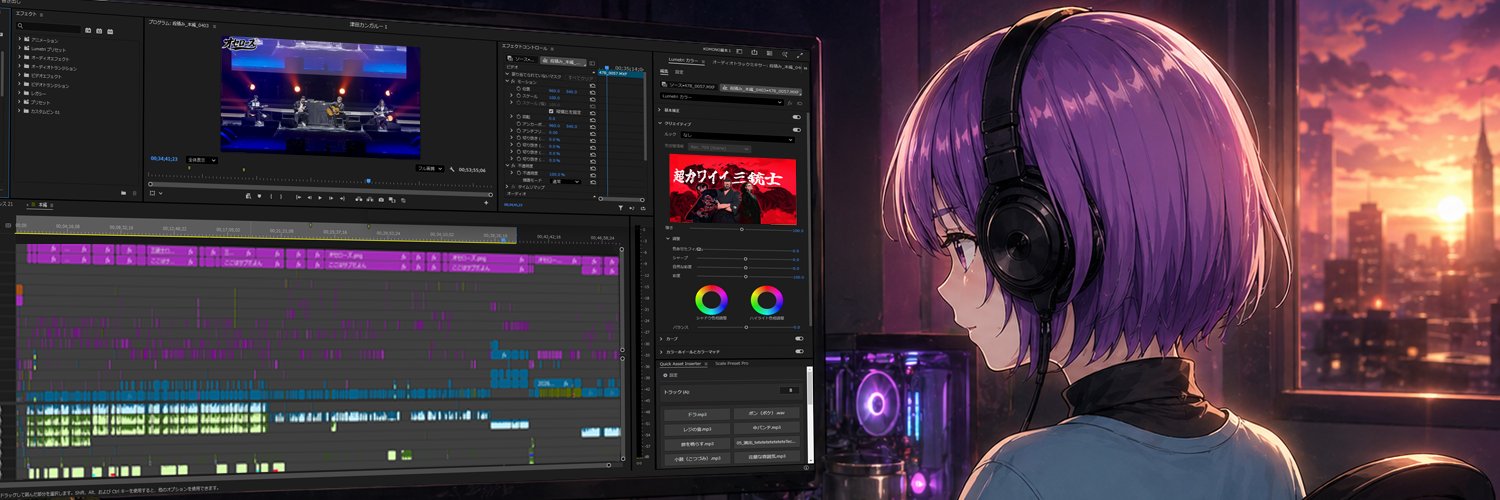Click the レジの音.mp3 asset button
Image resolution: width=1500 pixels, height=500 pixels.
coord(699,429)
